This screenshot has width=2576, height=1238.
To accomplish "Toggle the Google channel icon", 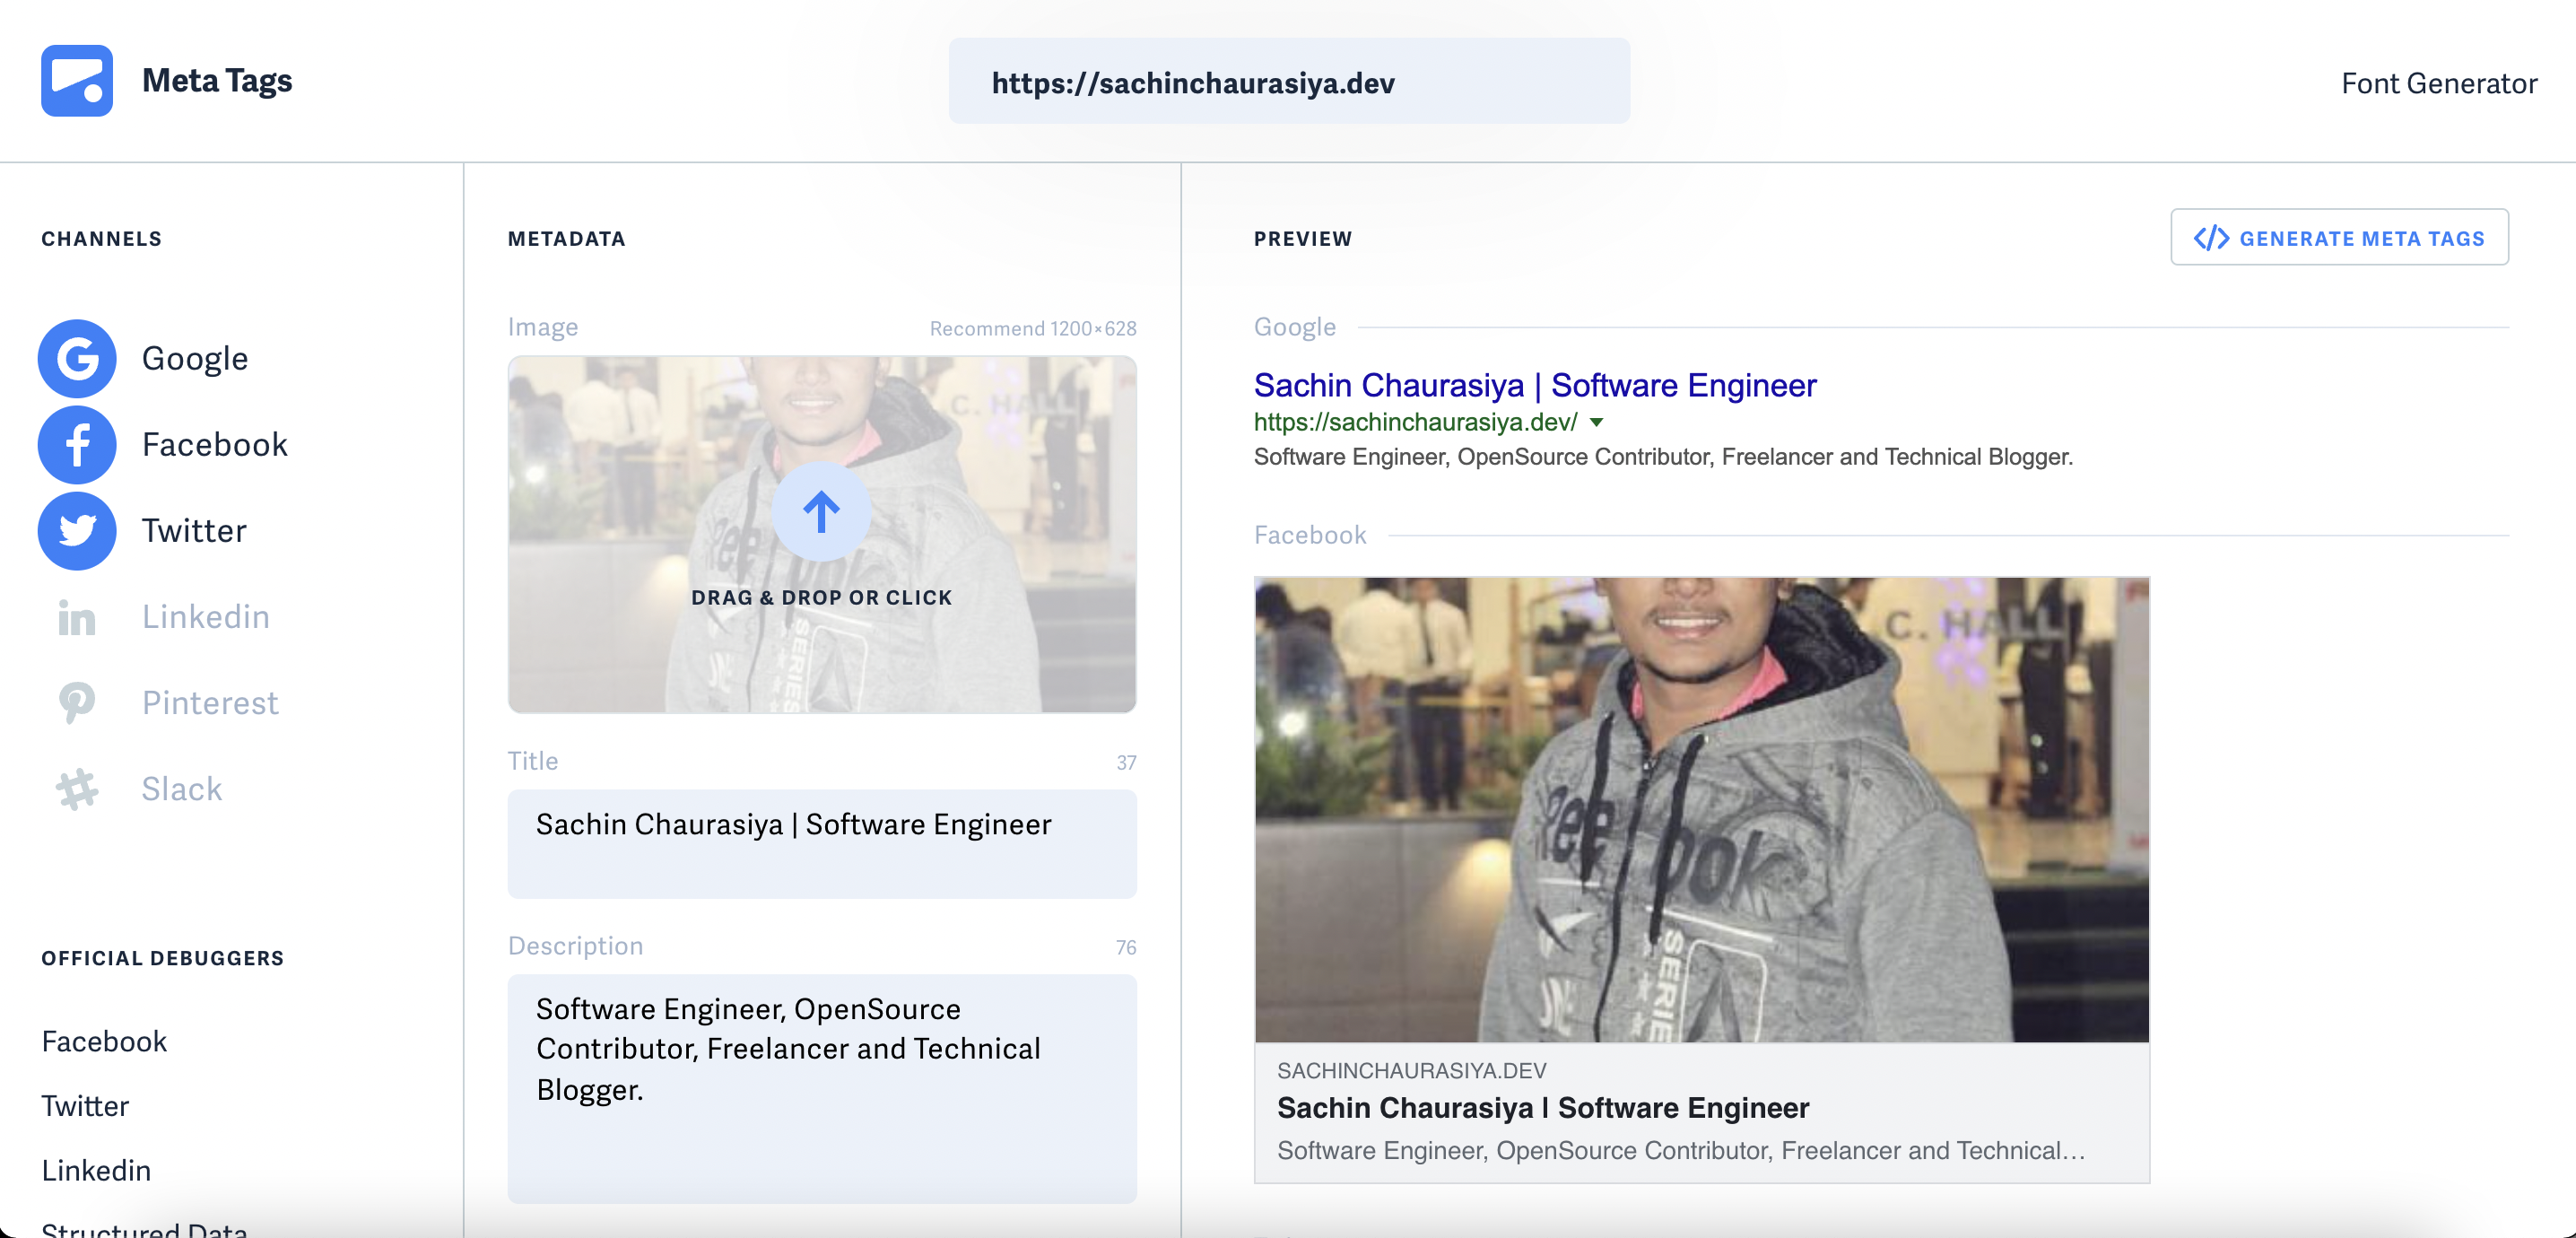I will [77, 358].
